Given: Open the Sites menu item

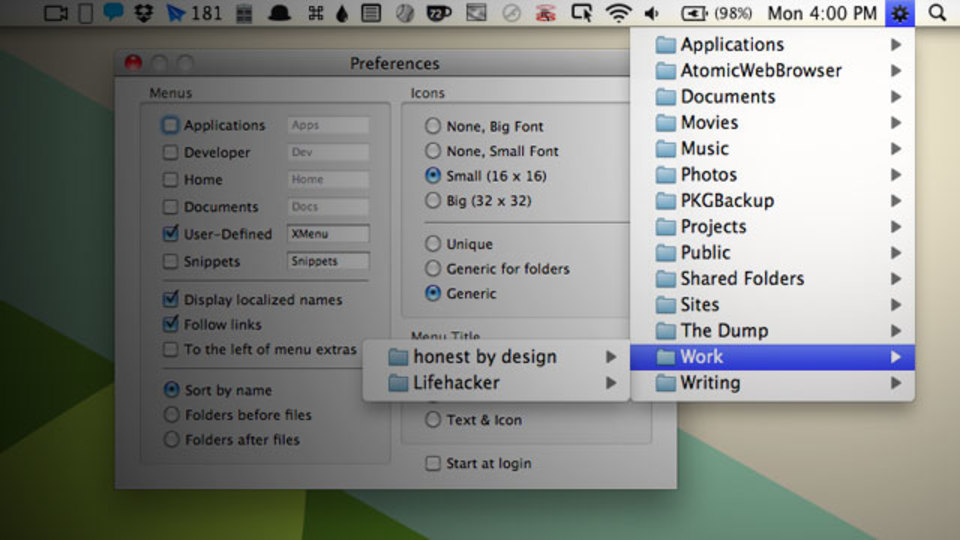Looking at the screenshot, I should click(773, 305).
